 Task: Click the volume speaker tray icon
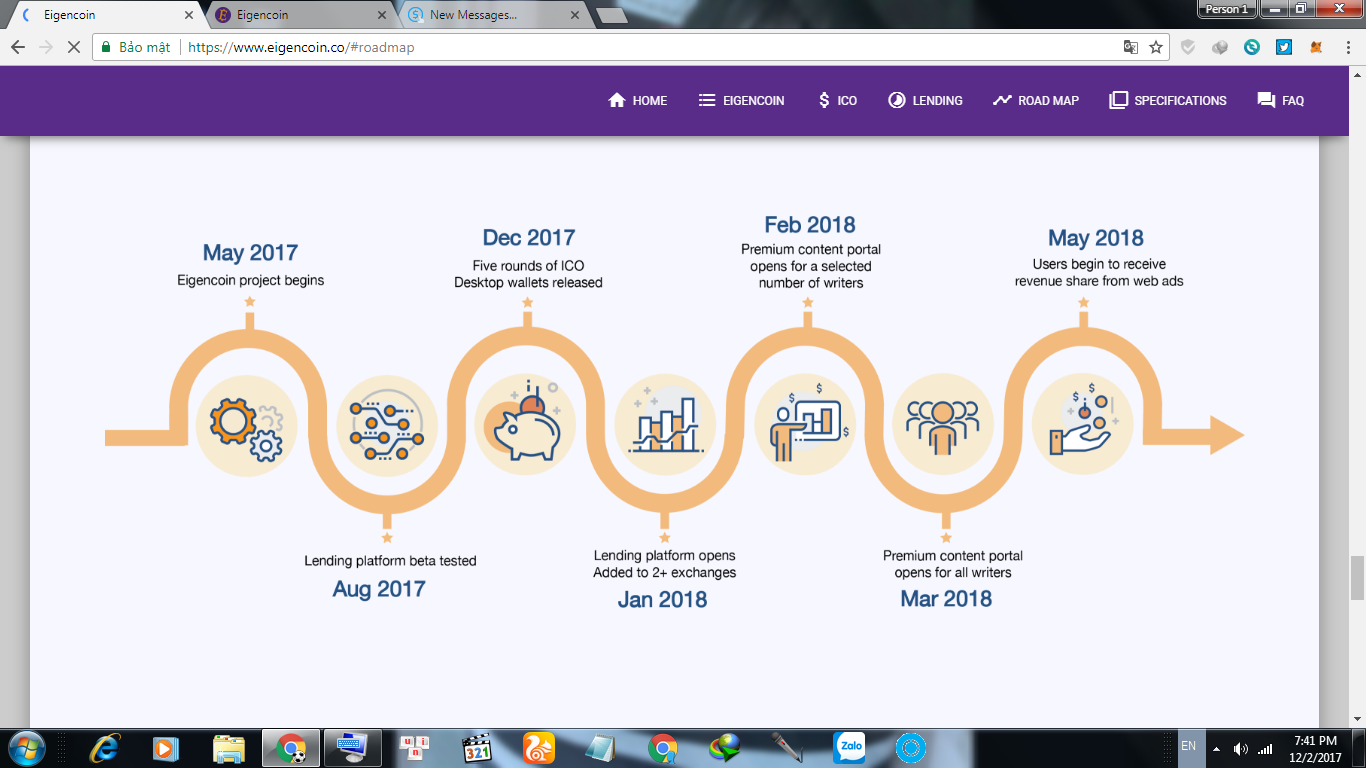pyautogui.click(x=1241, y=748)
